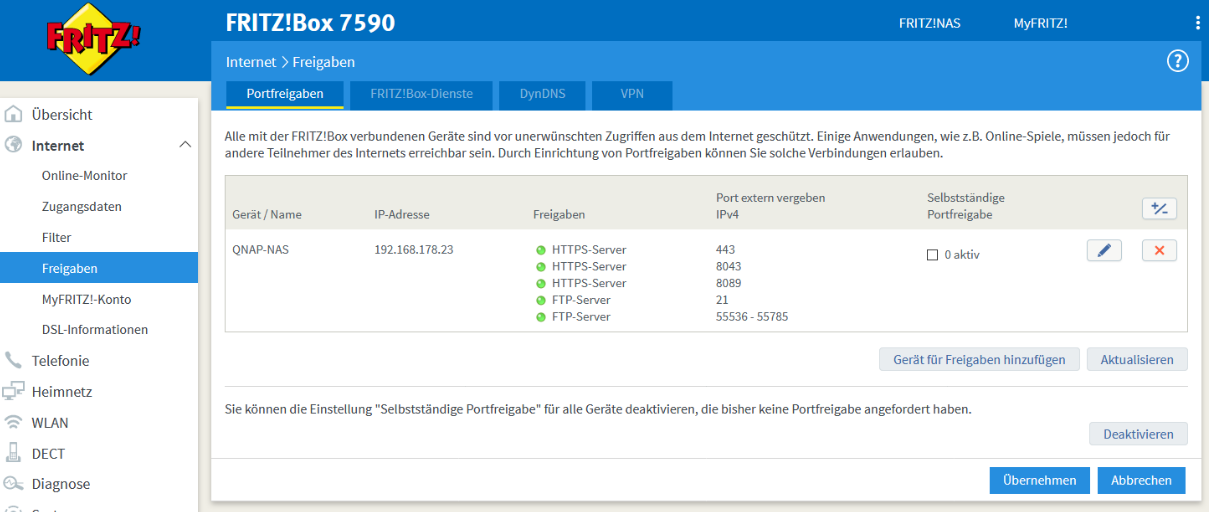Toggle Selbstständige Portfreigabe checkbox for QNAP-NAS

[x=933, y=255]
